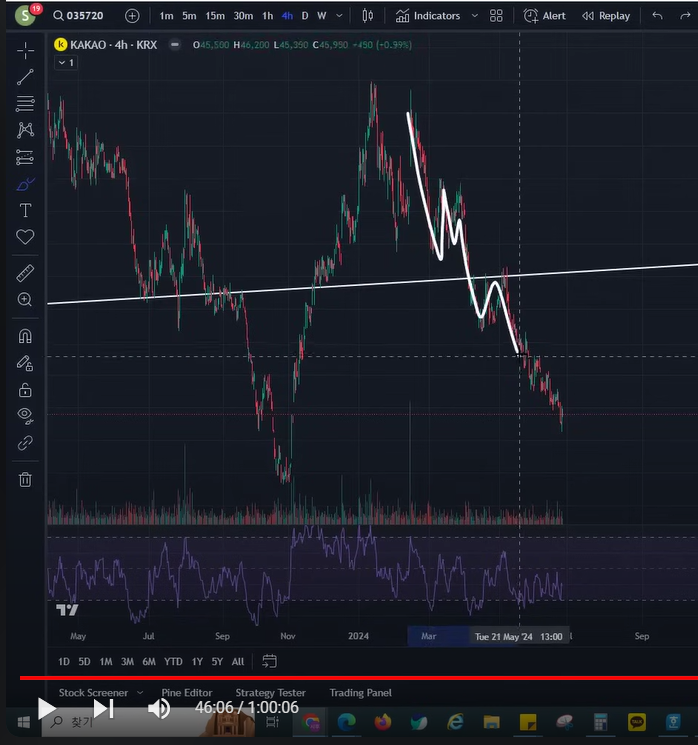Open the user profile avatar menu
This screenshot has height=745, width=698.
(27, 15)
